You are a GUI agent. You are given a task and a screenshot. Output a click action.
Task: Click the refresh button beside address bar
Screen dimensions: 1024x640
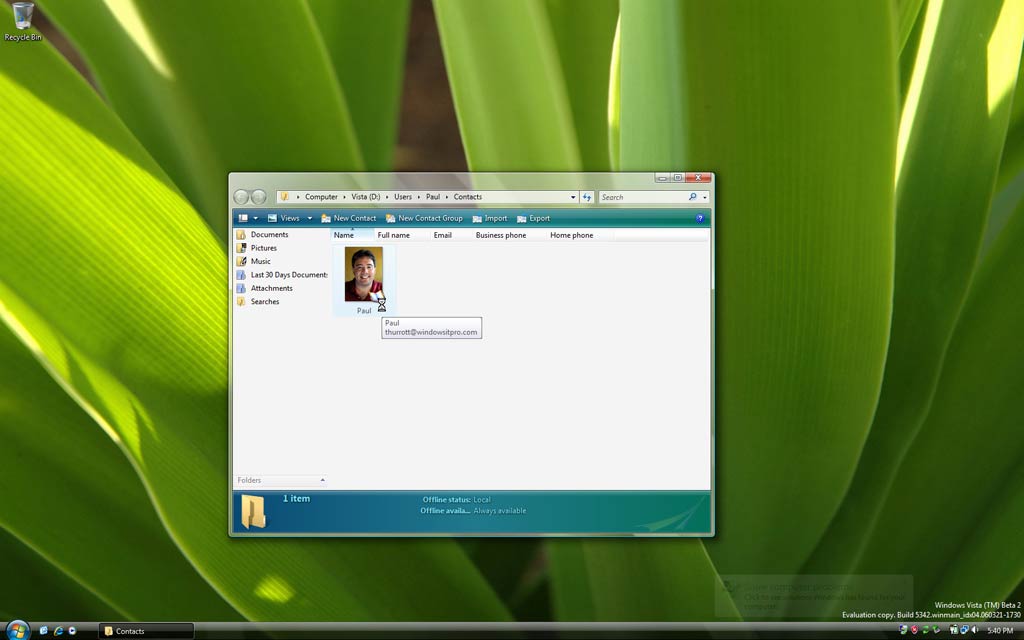pos(587,197)
